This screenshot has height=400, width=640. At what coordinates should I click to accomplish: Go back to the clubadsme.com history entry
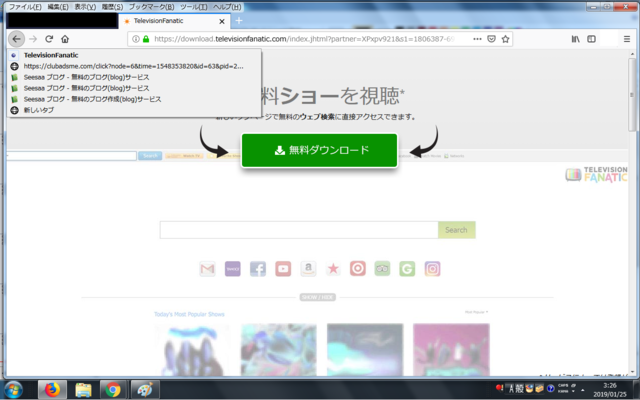pos(134,66)
